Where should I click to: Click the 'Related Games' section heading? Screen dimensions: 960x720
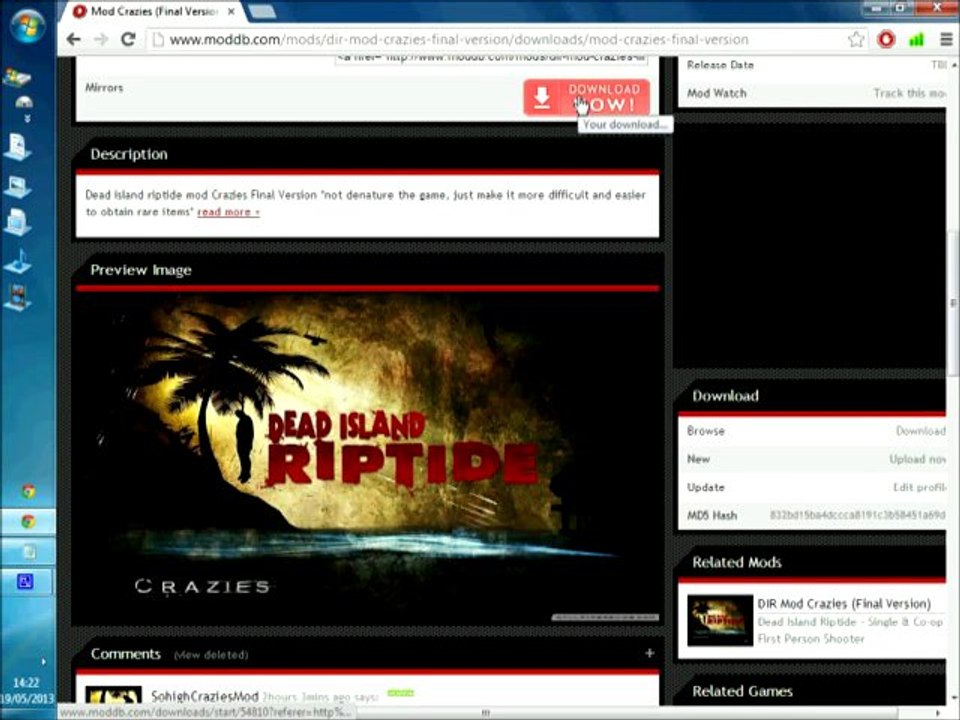[742, 692]
